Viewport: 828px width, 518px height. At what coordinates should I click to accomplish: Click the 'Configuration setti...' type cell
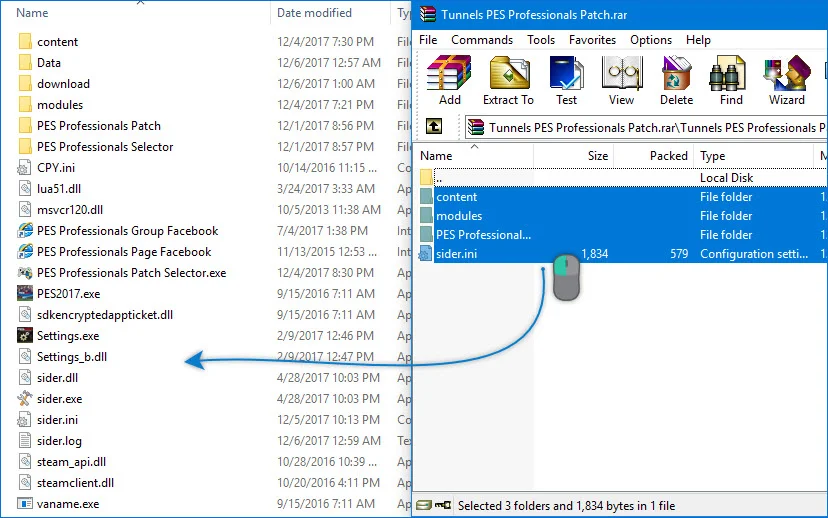pyautogui.click(x=754, y=254)
